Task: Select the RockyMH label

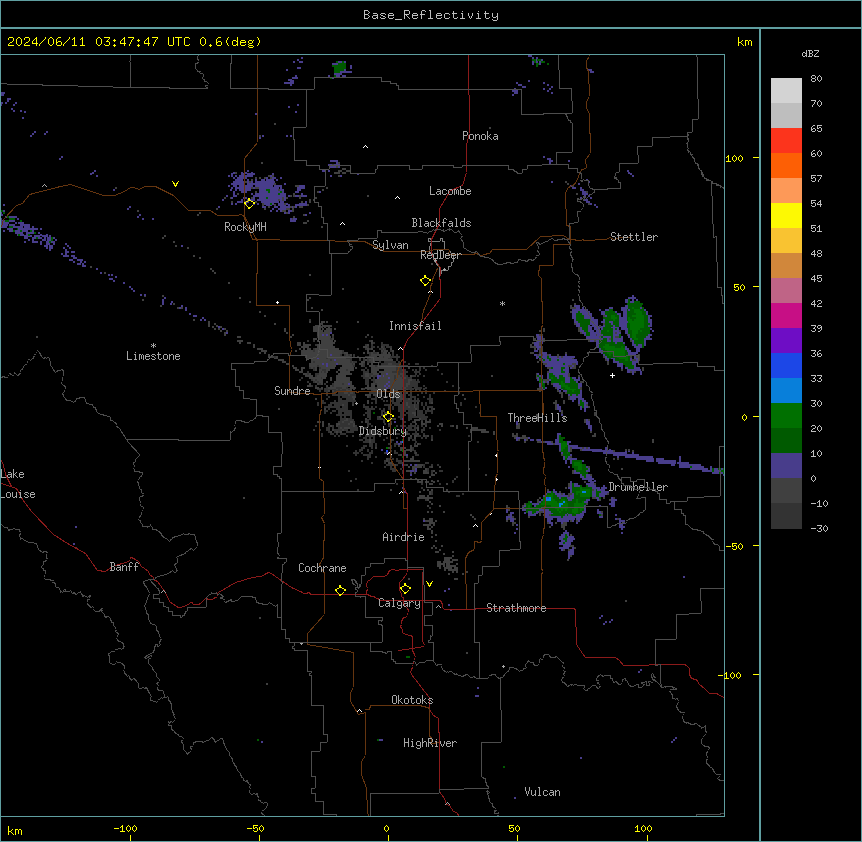Action: pyautogui.click(x=245, y=227)
